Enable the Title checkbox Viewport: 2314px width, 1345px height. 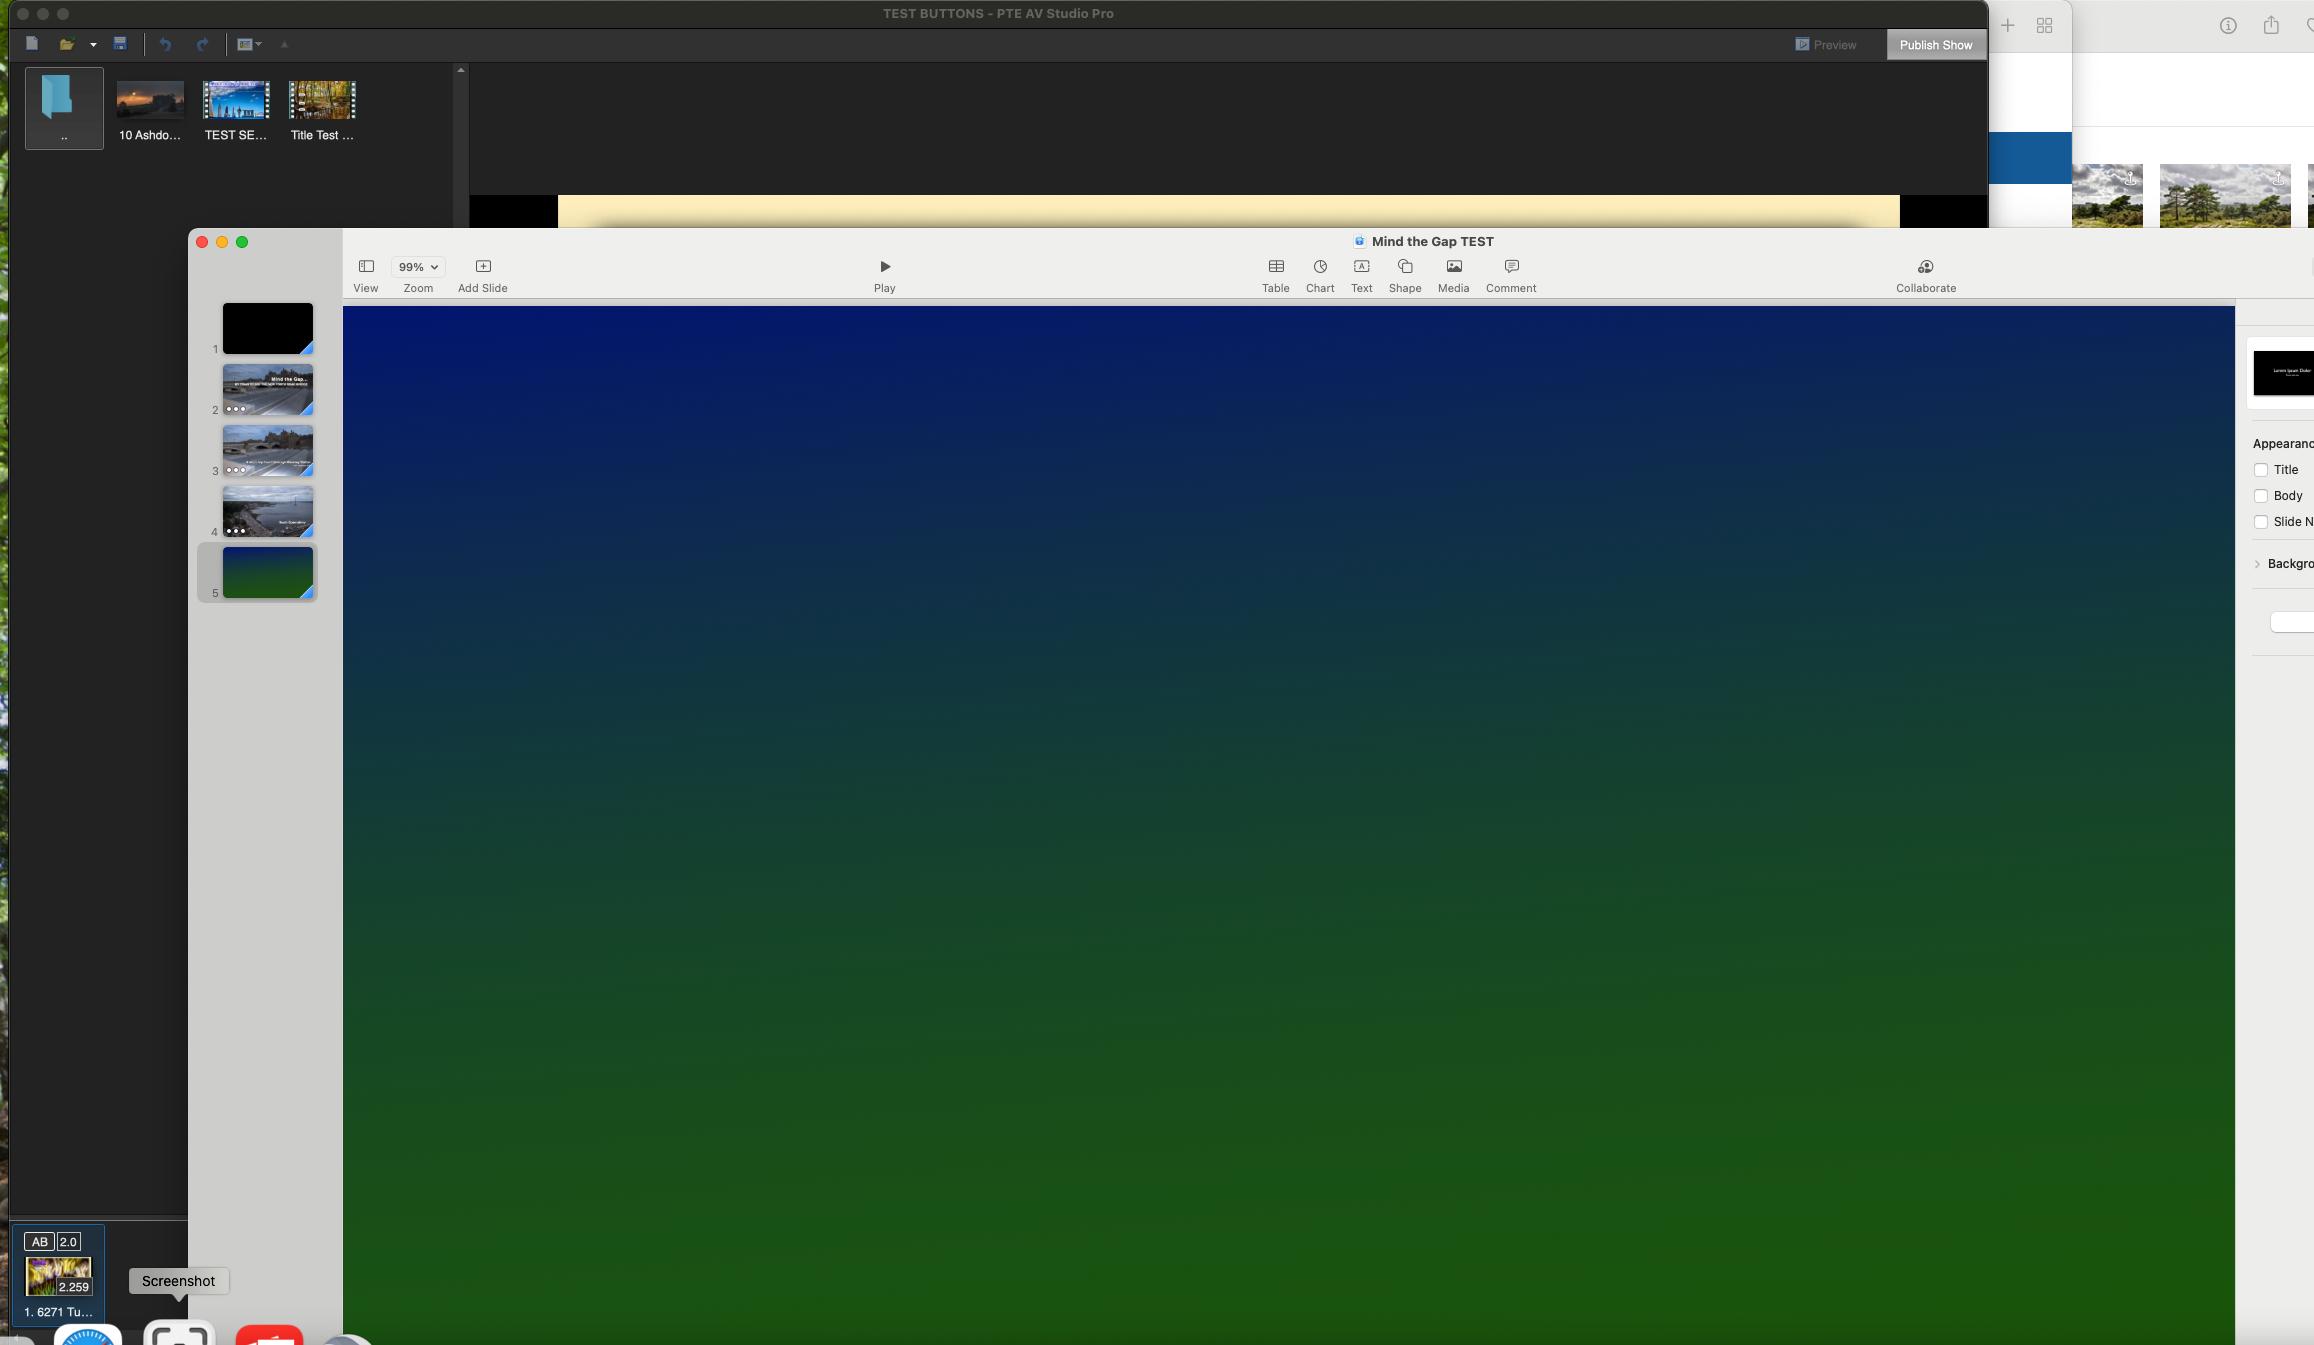click(x=2260, y=470)
